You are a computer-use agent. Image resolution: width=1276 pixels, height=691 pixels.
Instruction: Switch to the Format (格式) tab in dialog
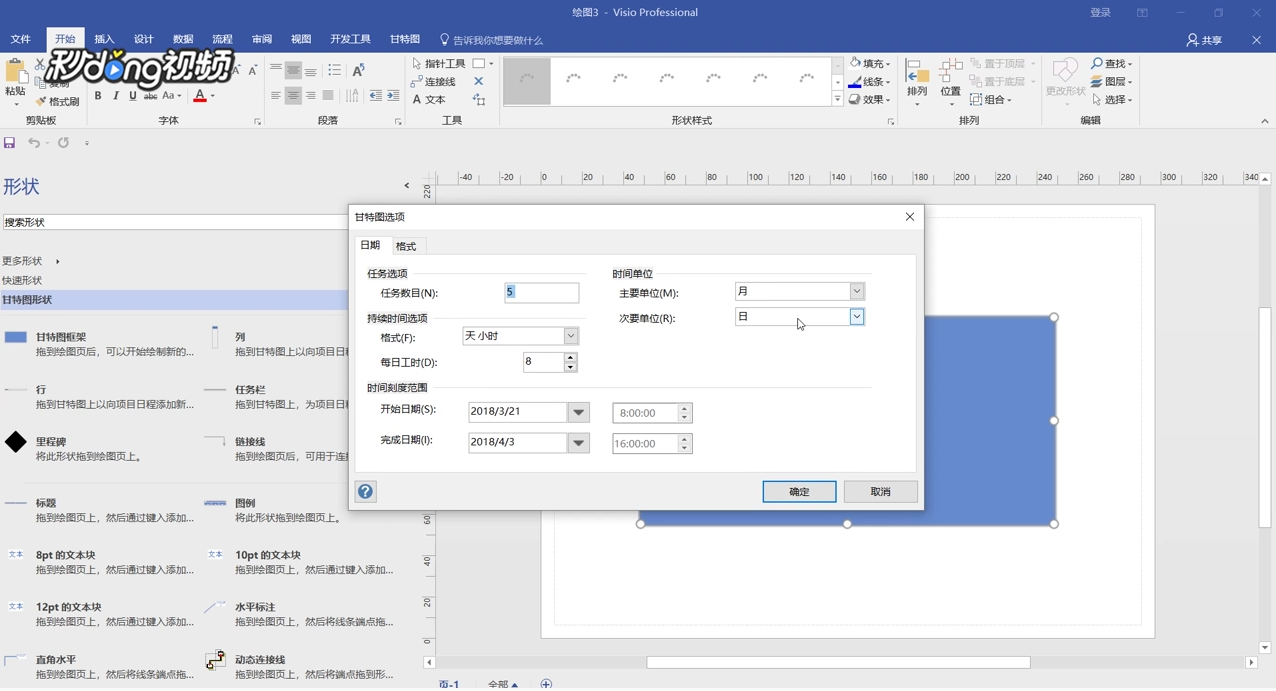pos(406,246)
